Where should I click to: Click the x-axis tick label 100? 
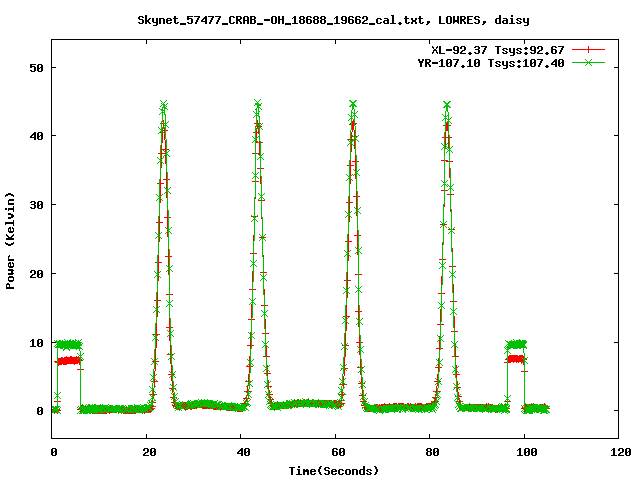[x=527, y=452]
